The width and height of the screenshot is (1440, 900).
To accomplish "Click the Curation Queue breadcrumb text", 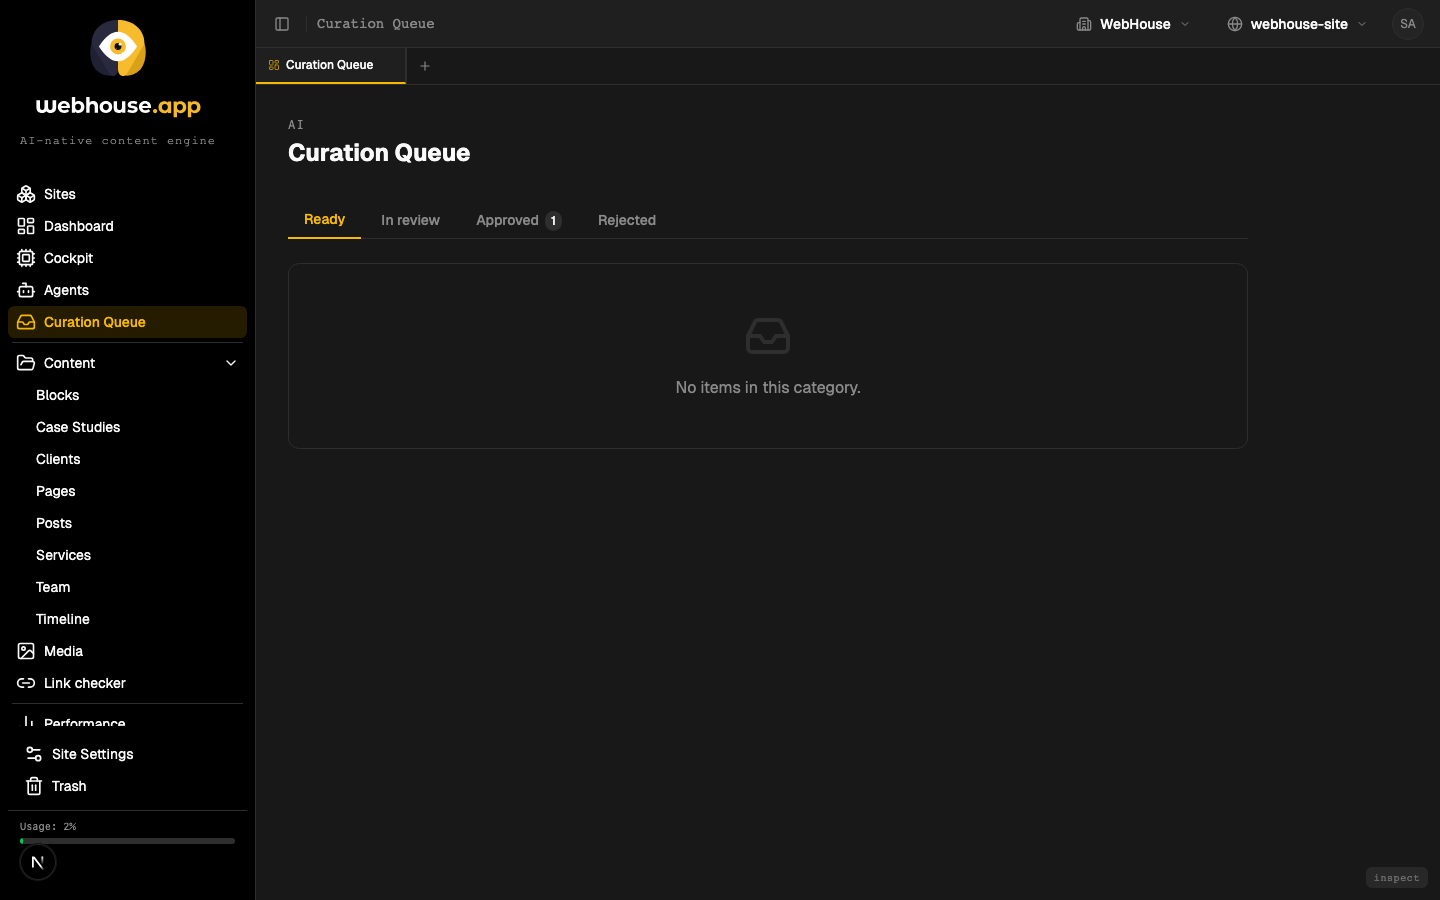I will tap(375, 24).
